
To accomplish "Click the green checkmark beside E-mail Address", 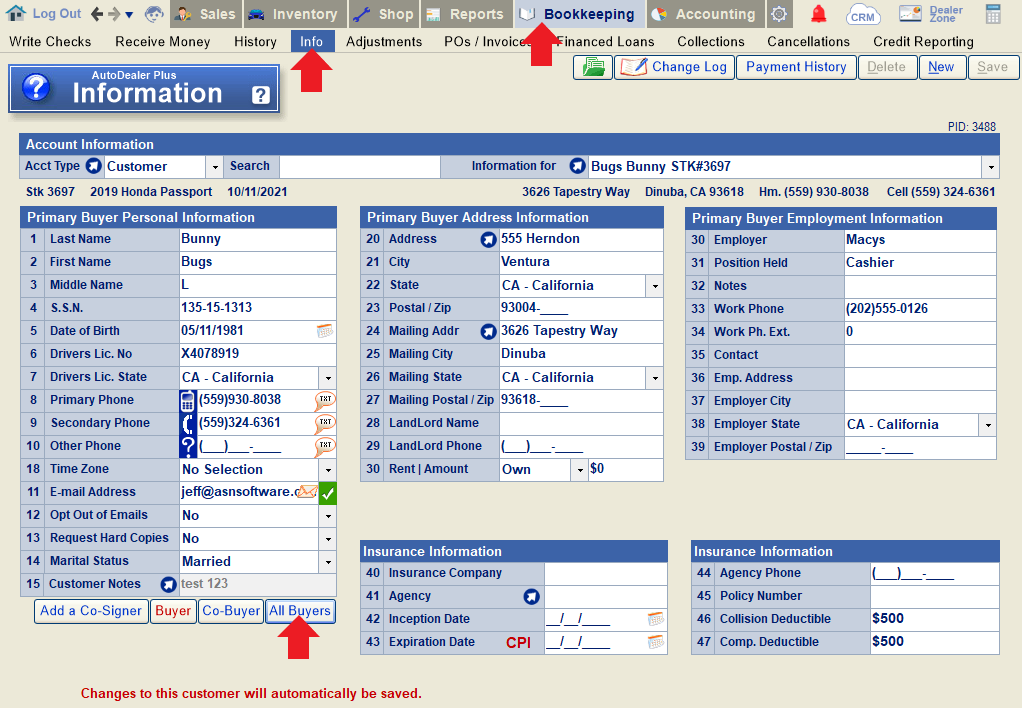I will pyautogui.click(x=328, y=494).
